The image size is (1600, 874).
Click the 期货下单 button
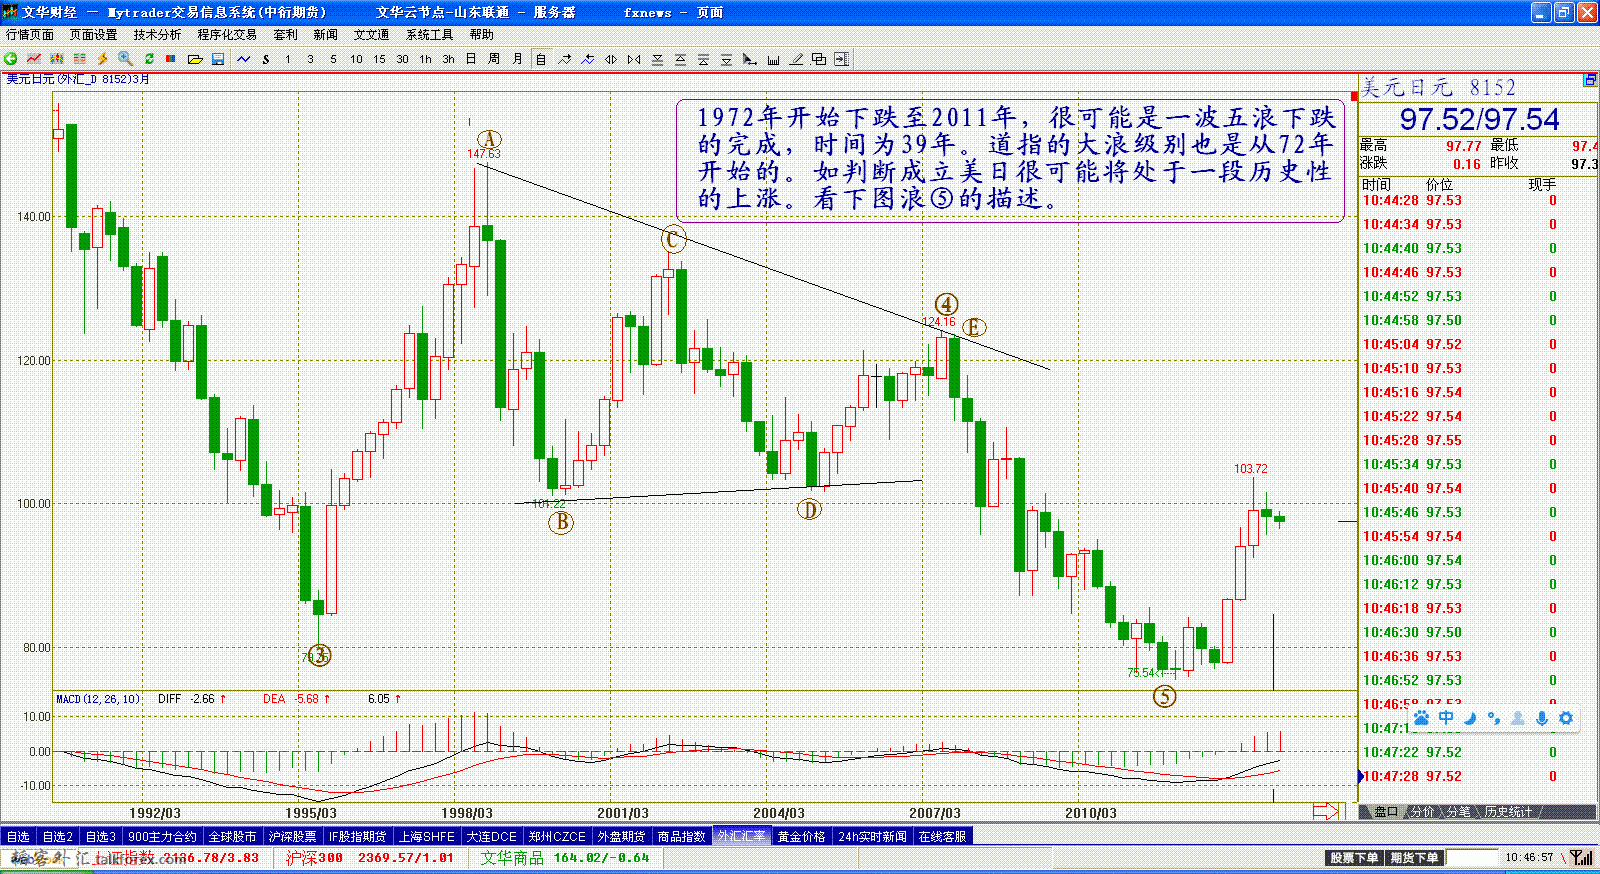(x=1414, y=858)
